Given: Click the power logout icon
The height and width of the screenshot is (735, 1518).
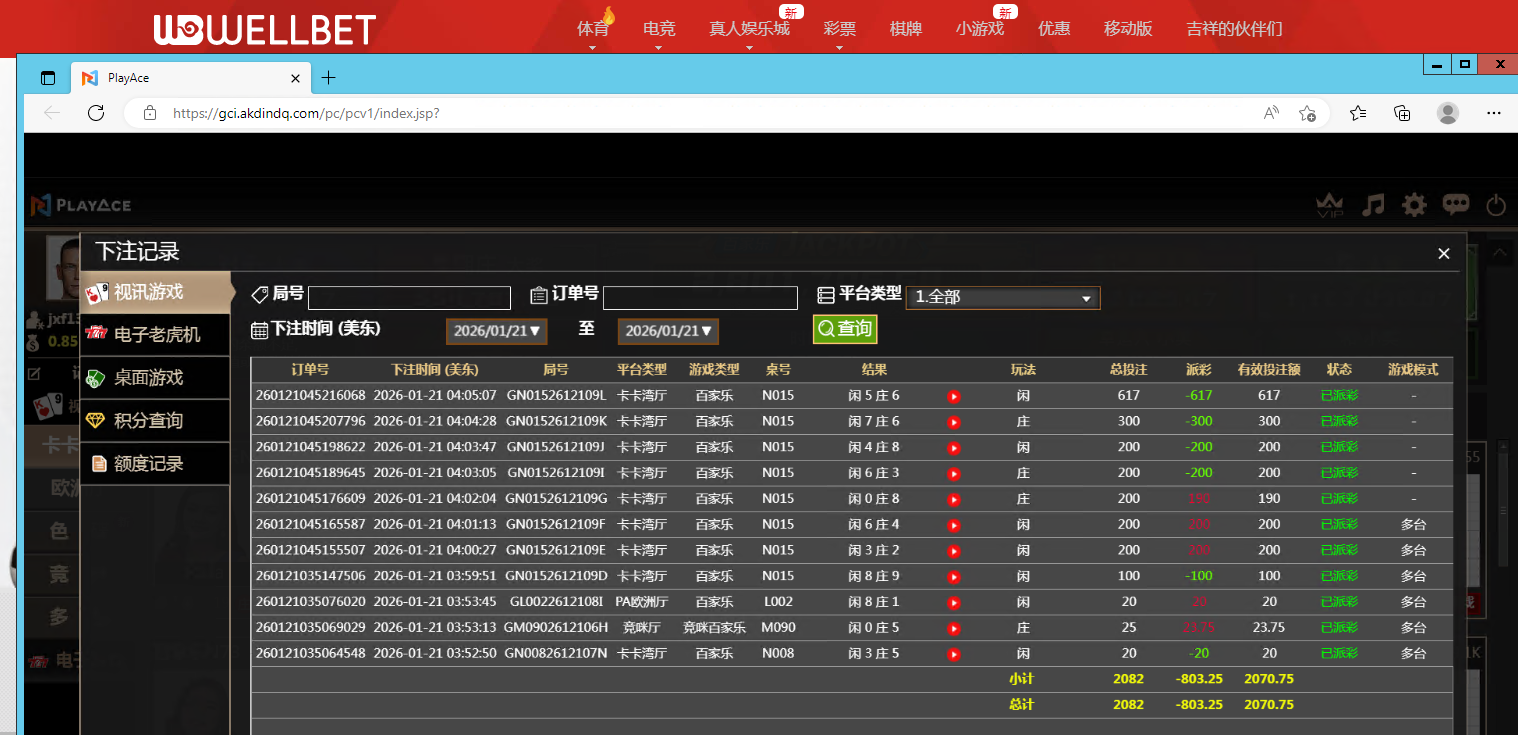Looking at the screenshot, I should click(1496, 206).
